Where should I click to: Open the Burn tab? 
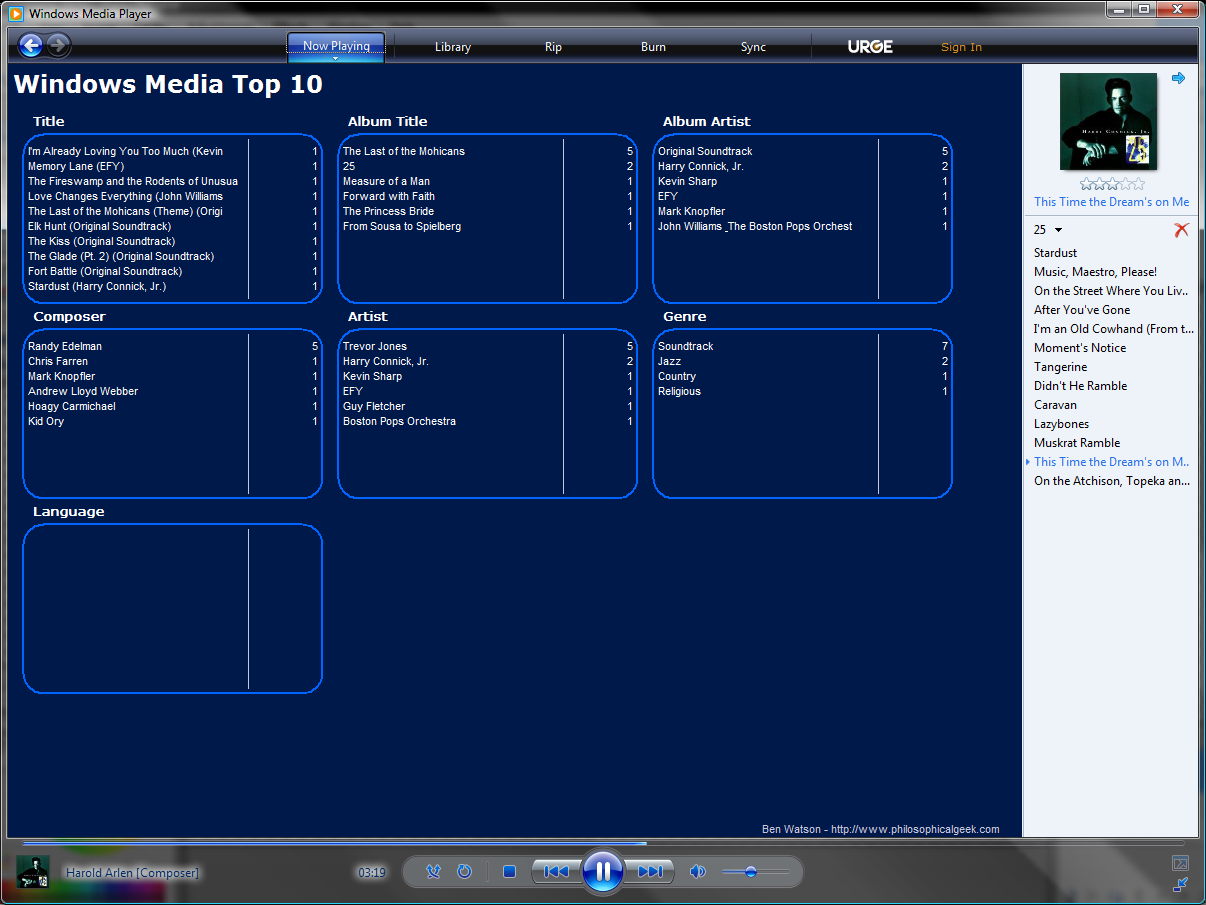[654, 47]
